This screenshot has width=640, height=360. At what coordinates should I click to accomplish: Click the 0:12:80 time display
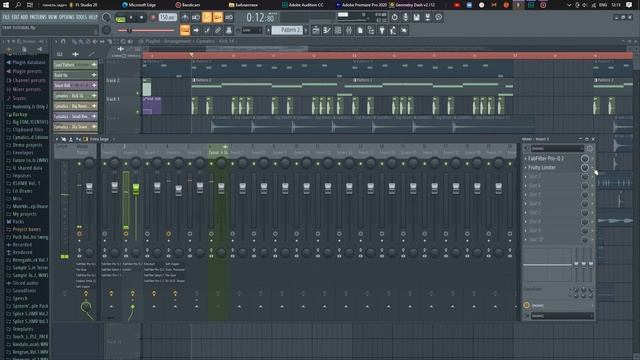coord(260,18)
